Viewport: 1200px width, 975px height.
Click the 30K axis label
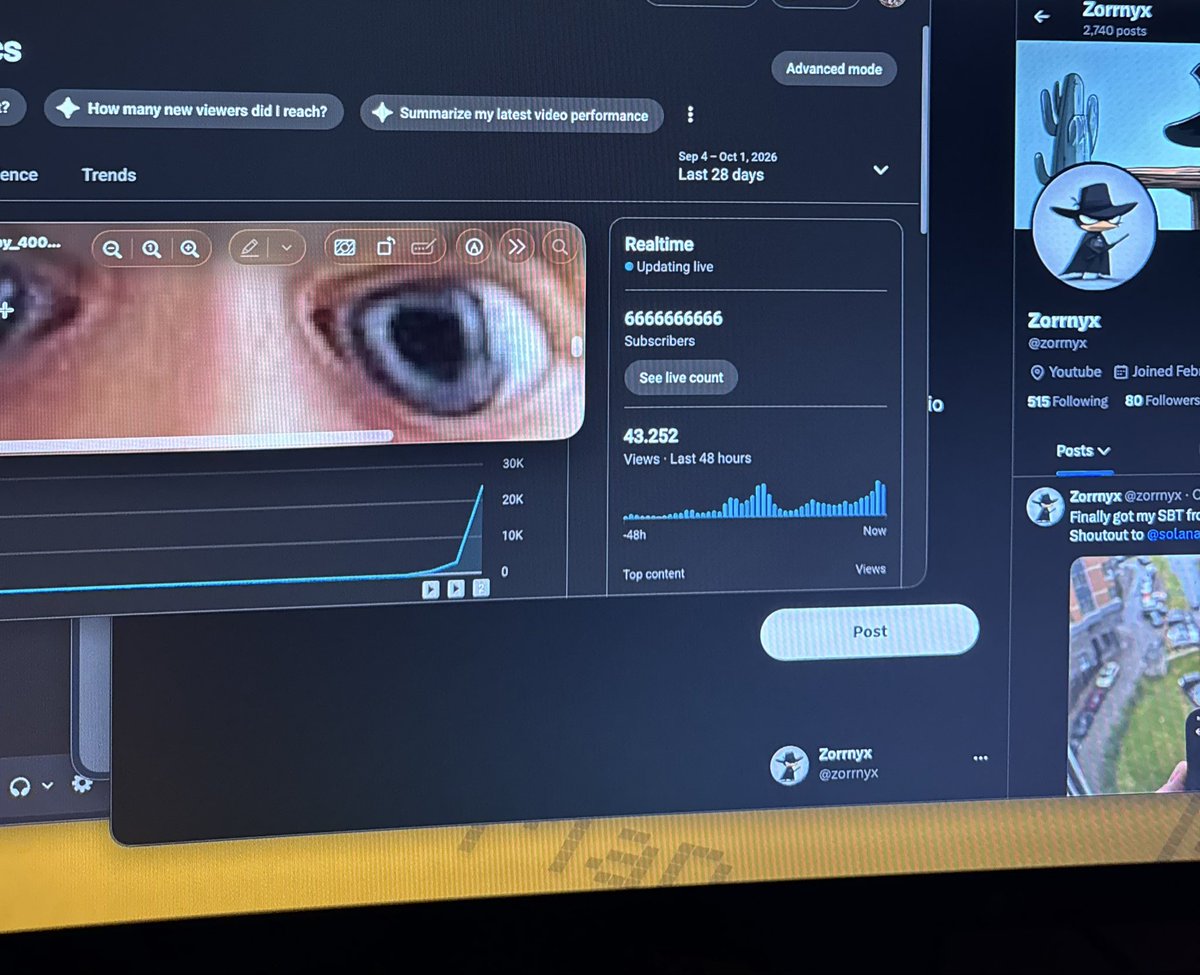[x=512, y=464]
